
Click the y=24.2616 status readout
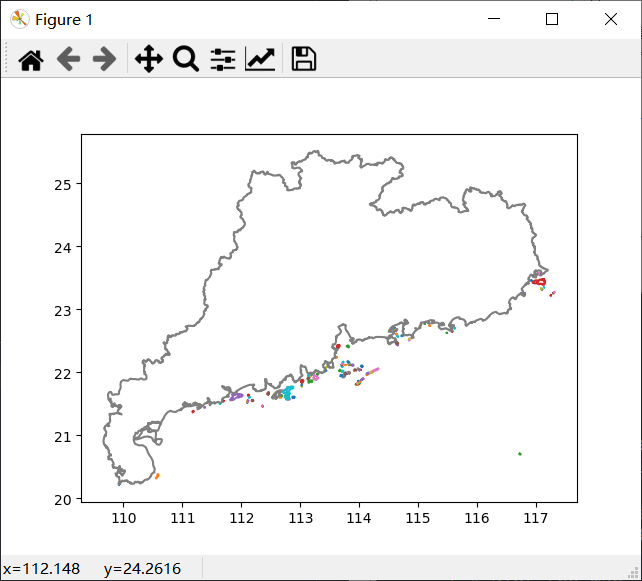[142, 569]
